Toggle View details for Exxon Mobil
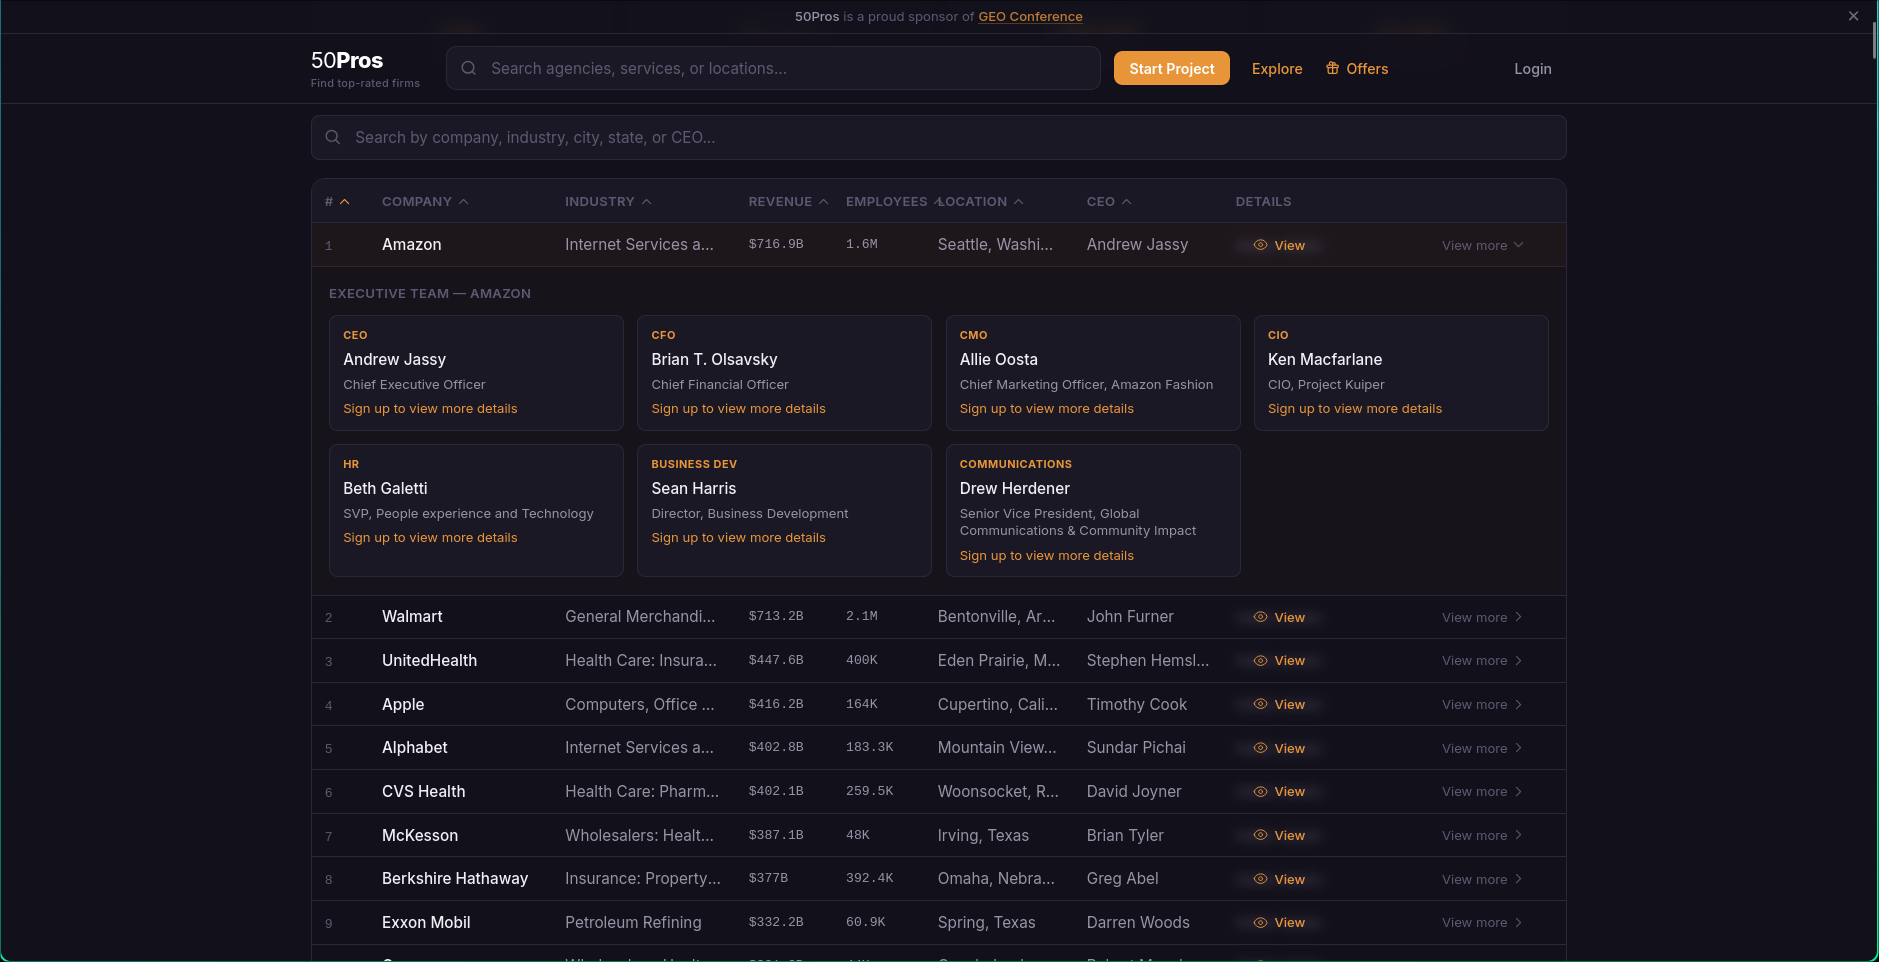Image resolution: width=1879 pixels, height=962 pixels. (1279, 922)
